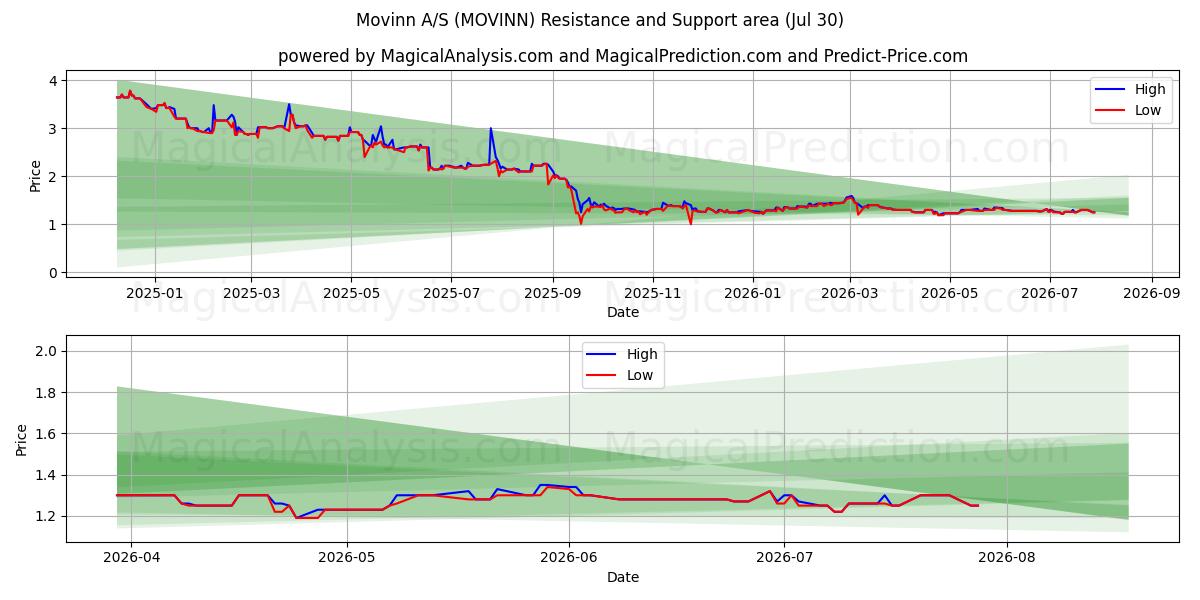Click the '2026-05' label in the top chart
Image resolution: width=1200 pixels, height=600 pixels.
coord(950,295)
